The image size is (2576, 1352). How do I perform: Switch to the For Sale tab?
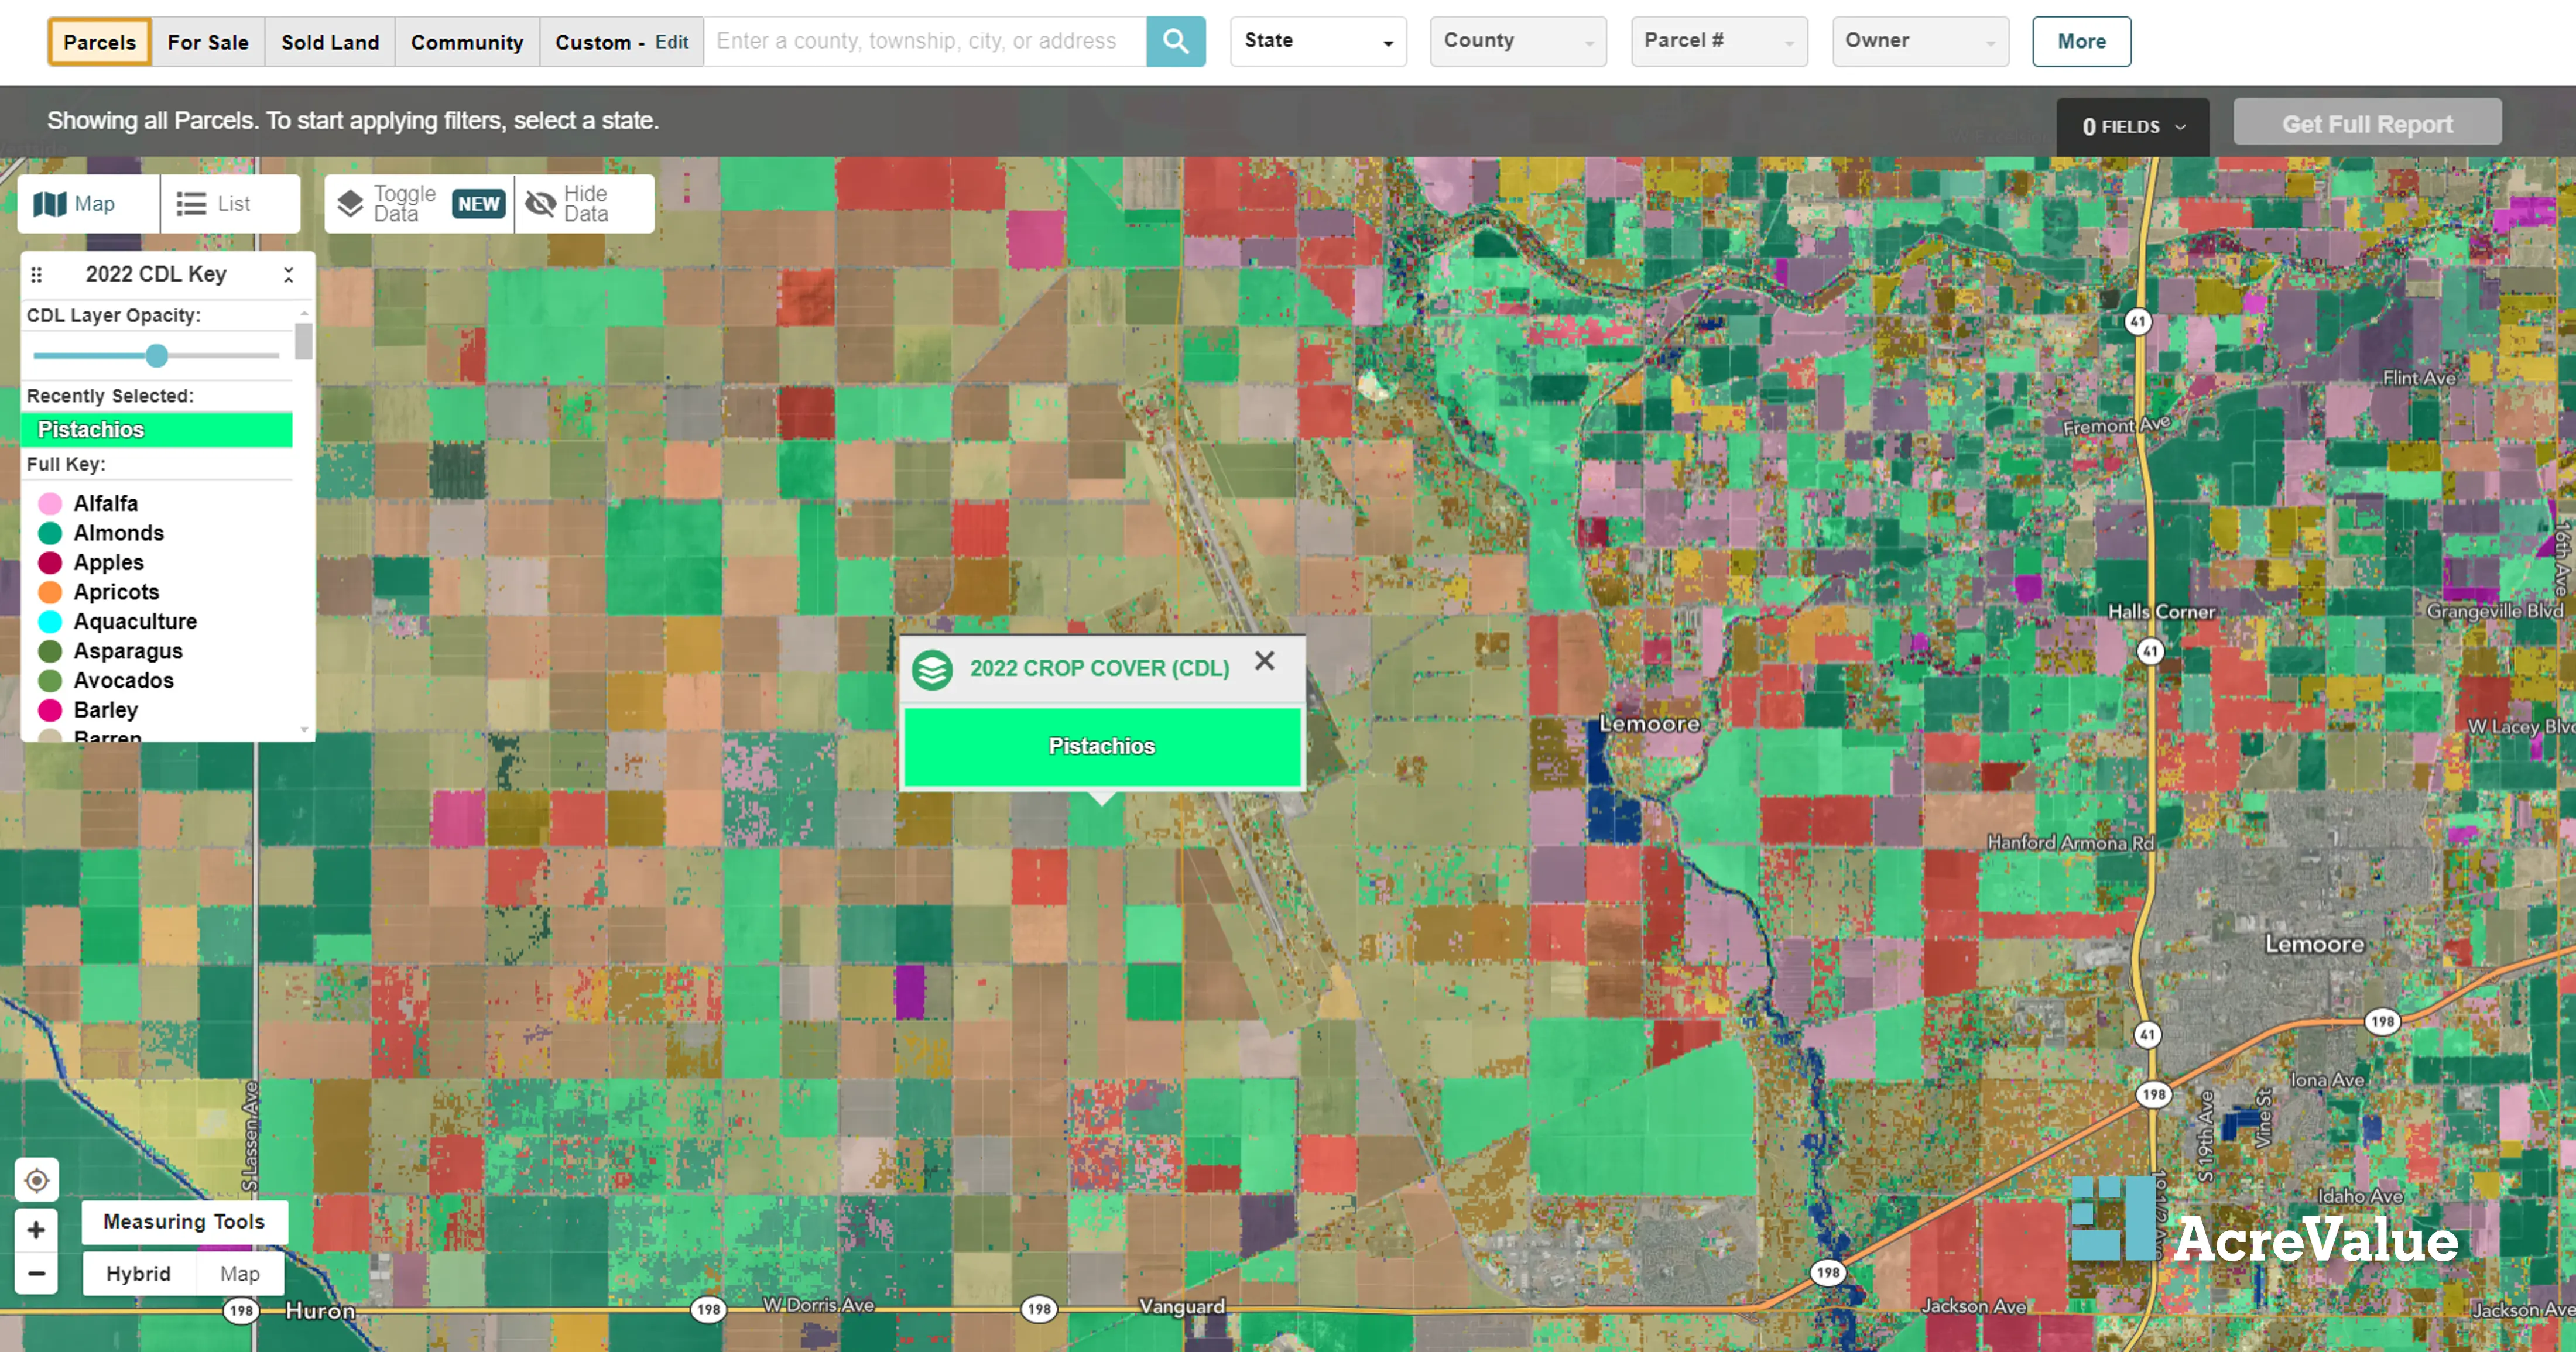208,41
